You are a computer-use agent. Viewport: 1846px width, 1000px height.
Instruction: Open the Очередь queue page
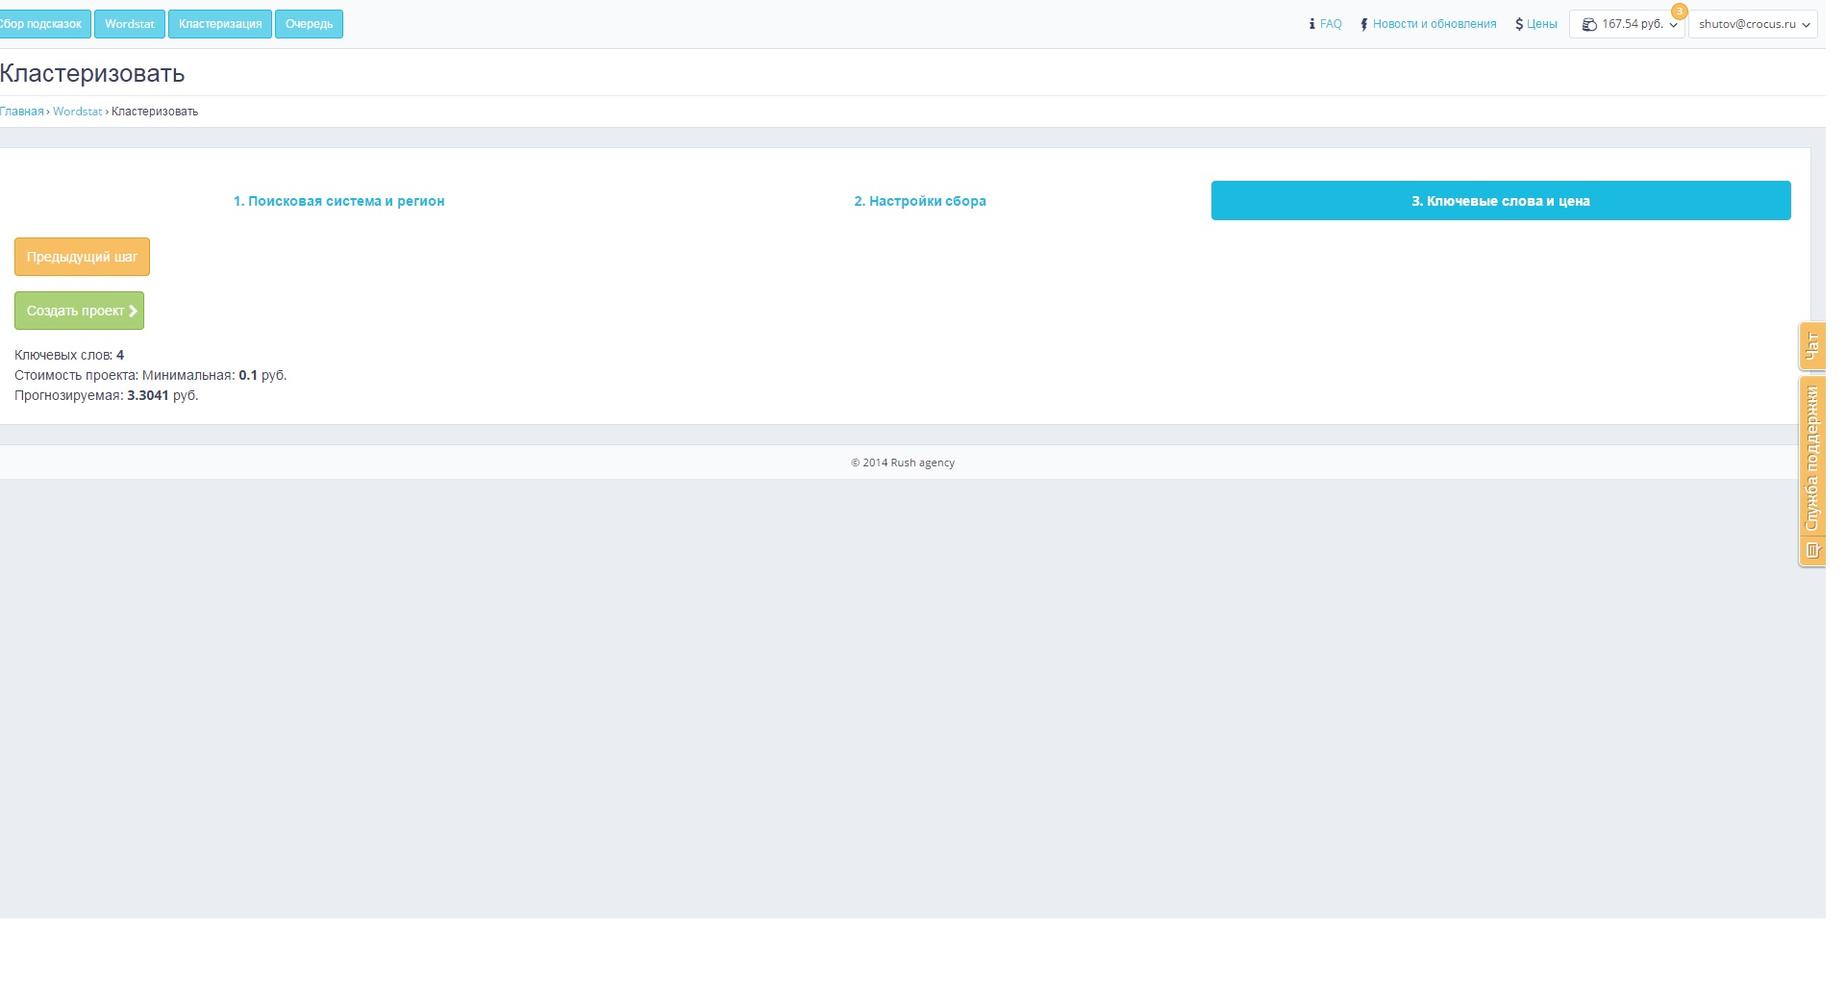click(x=309, y=24)
